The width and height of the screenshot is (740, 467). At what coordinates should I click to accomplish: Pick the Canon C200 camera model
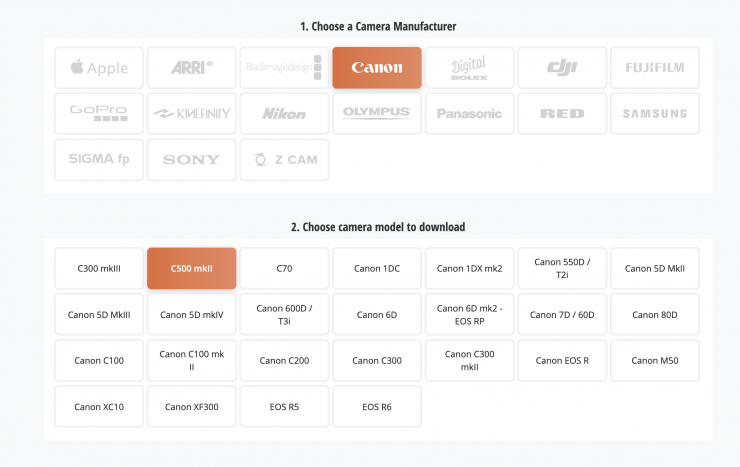(x=284, y=360)
